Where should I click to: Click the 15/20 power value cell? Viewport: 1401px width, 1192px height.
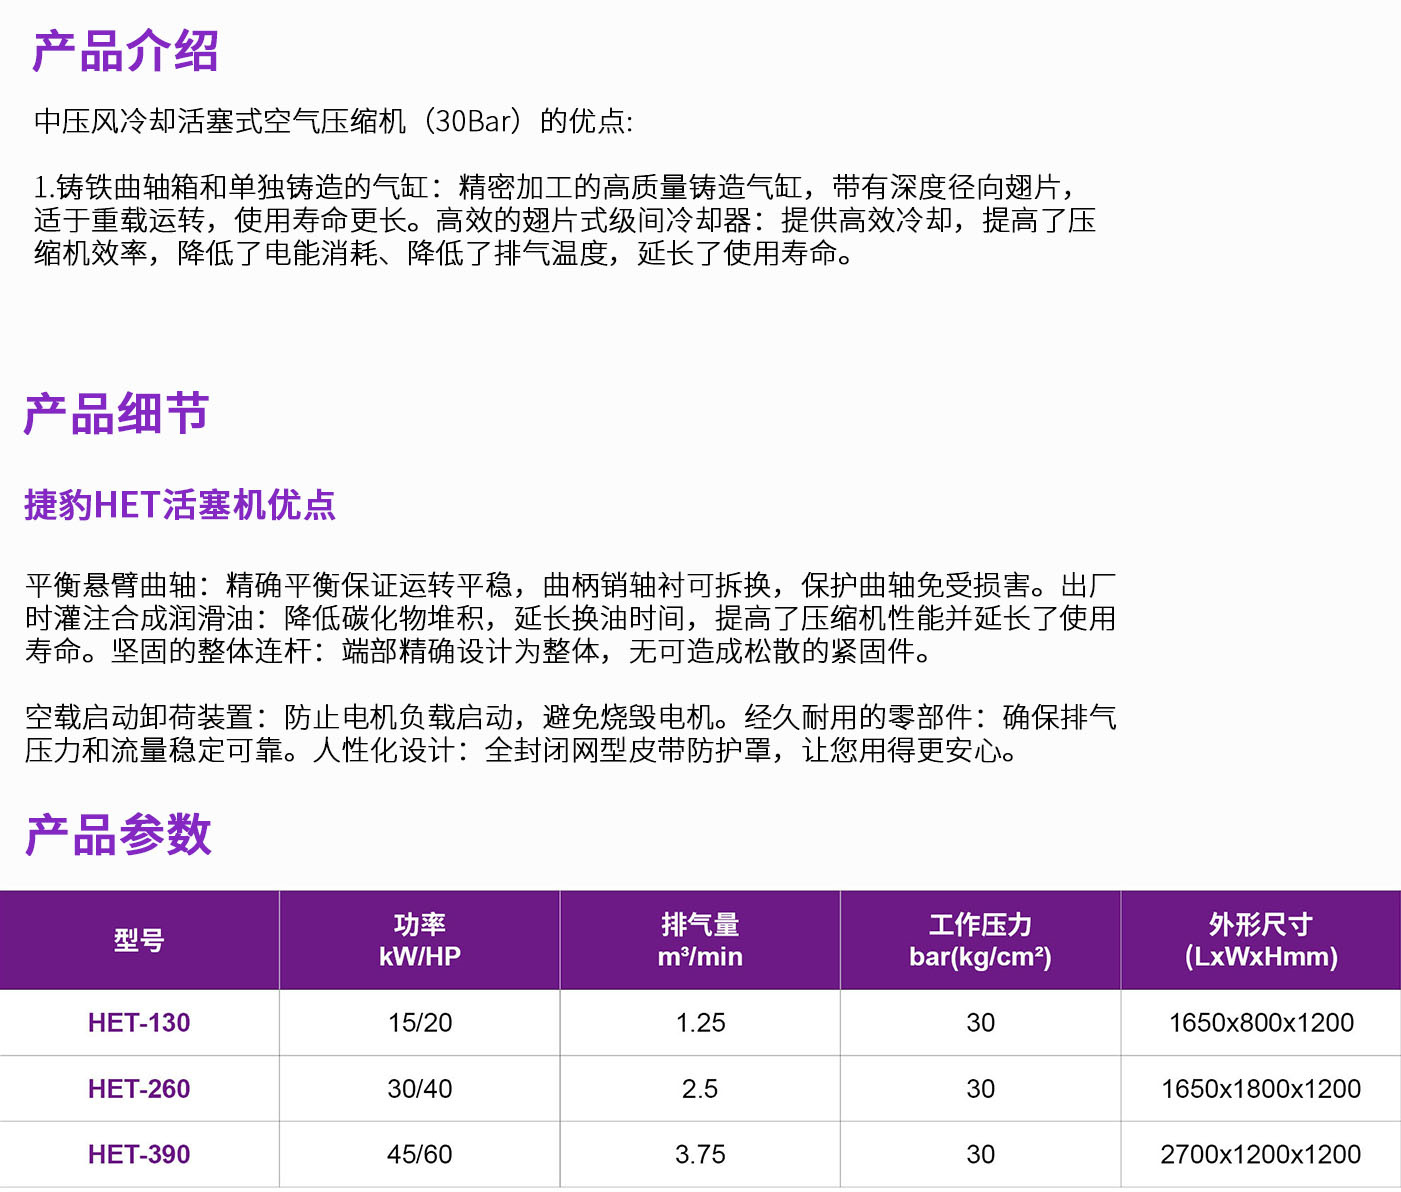click(420, 1023)
